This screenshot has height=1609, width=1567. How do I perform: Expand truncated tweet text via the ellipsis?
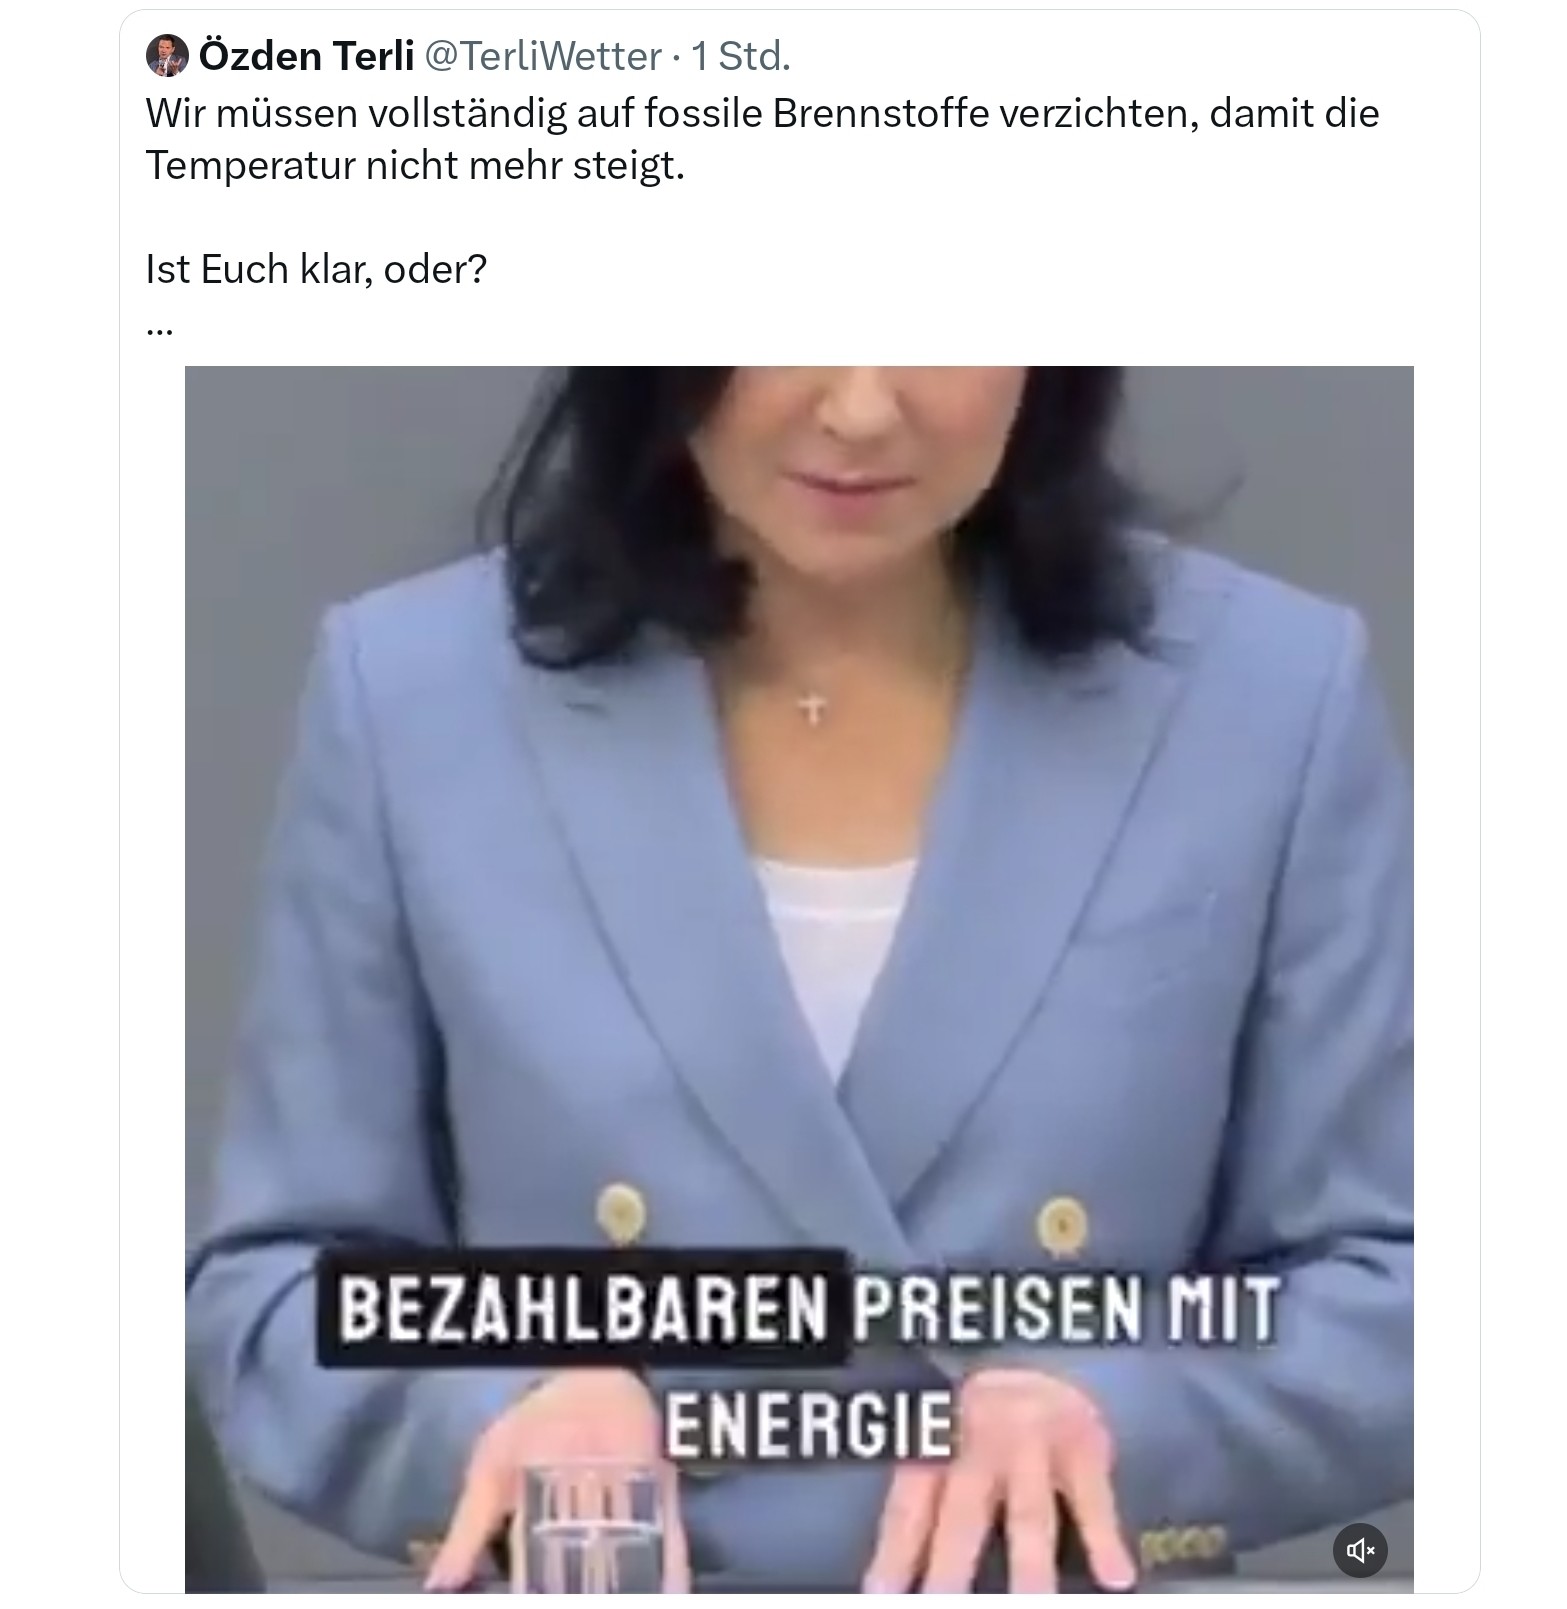160,327
